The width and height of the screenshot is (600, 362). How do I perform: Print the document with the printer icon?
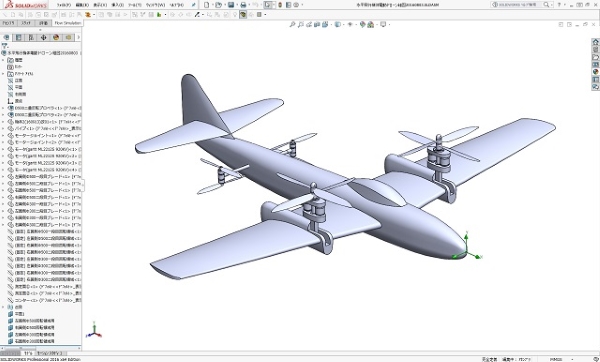click(243, 5)
